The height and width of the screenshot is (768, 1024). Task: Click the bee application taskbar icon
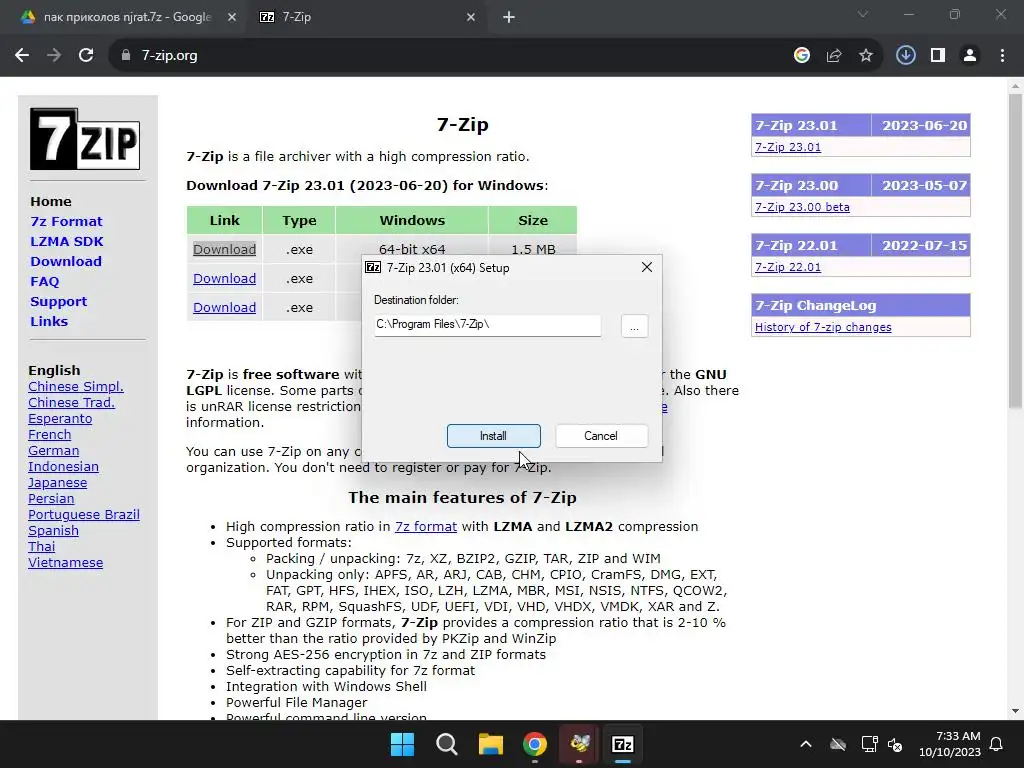click(x=579, y=744)
